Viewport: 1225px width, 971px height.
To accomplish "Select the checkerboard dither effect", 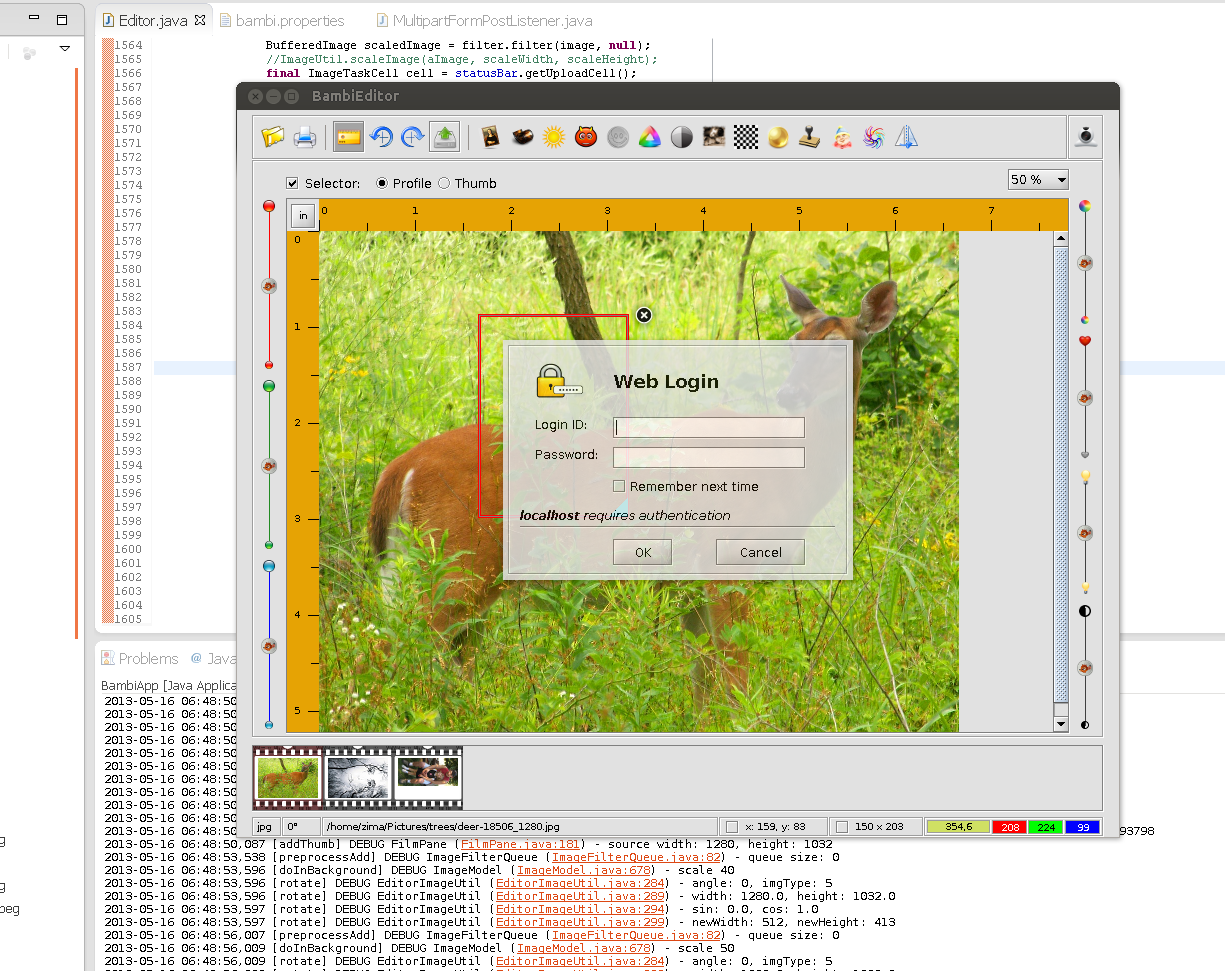I will 745,137.
